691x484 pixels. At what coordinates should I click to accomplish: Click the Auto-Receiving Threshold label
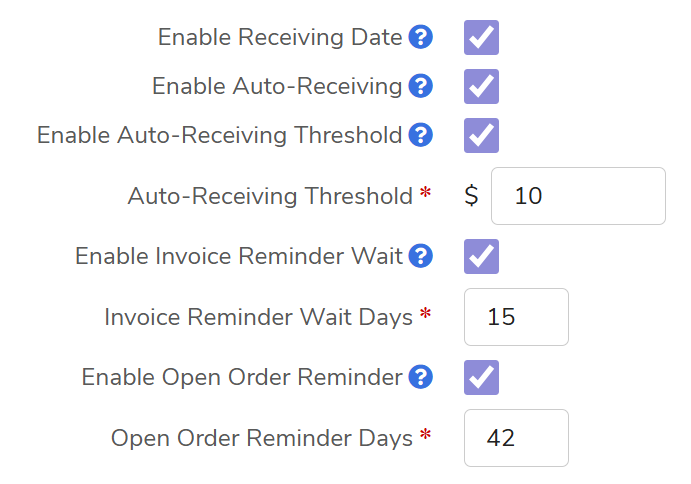[270, 196]
